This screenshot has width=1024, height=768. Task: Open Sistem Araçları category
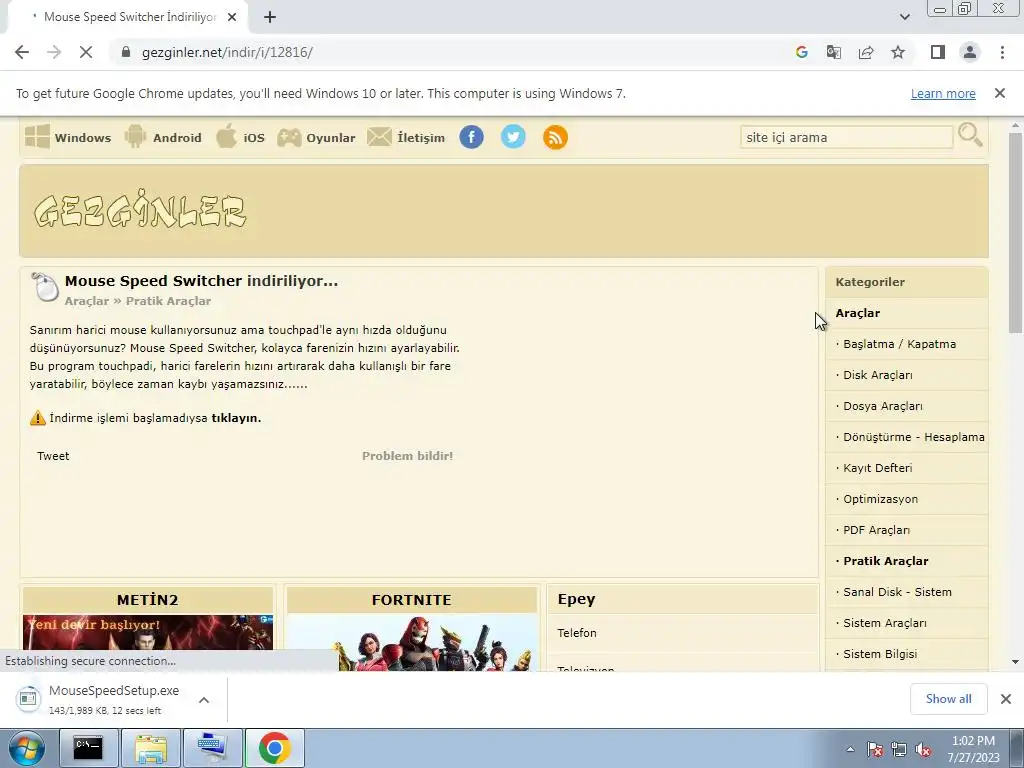885,623
